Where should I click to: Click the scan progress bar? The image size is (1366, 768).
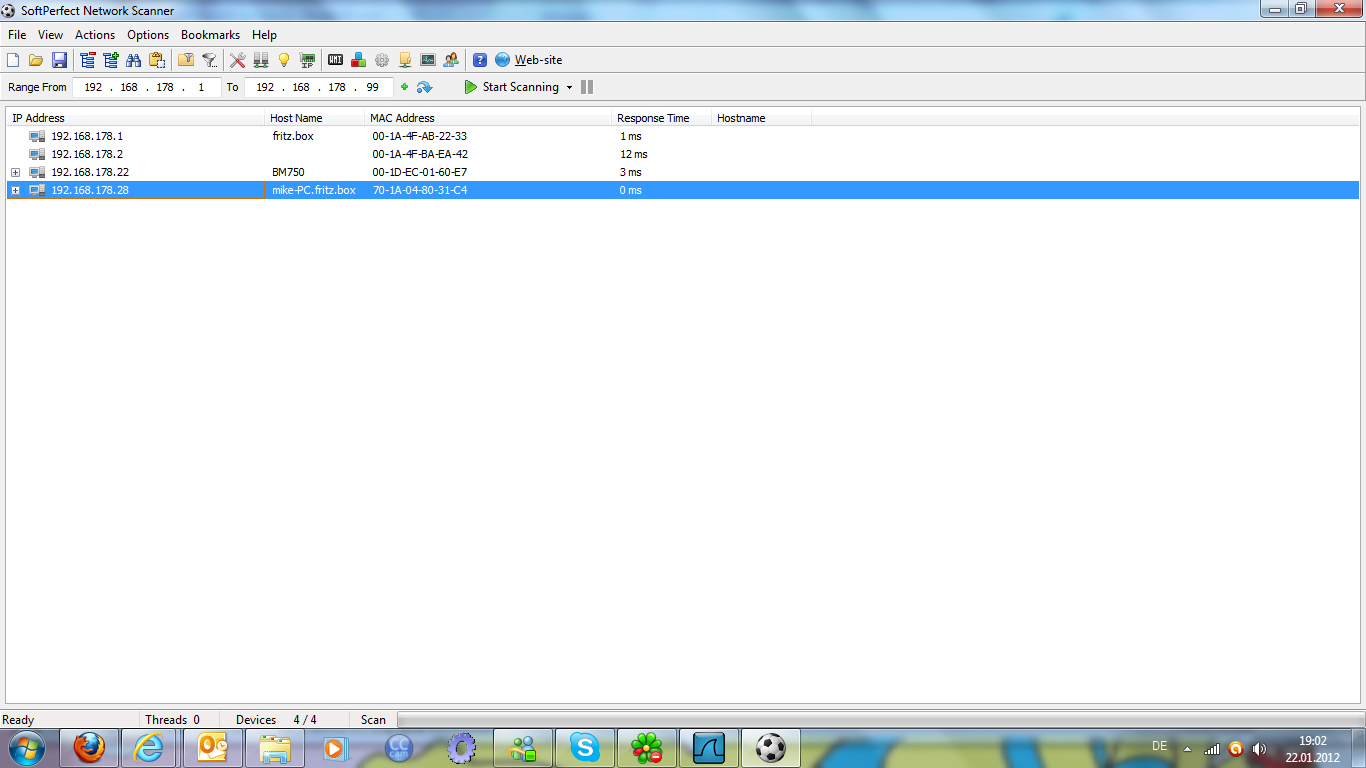[880, 720]
